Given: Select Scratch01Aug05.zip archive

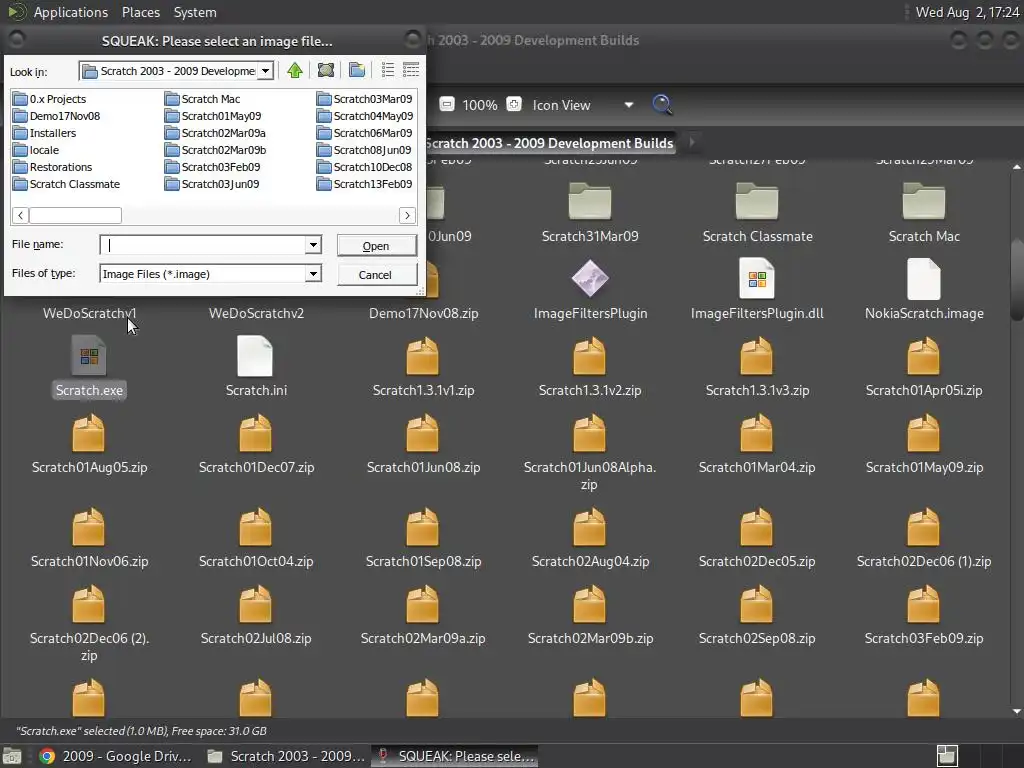Looking at the screenshot, I should 89,443.
